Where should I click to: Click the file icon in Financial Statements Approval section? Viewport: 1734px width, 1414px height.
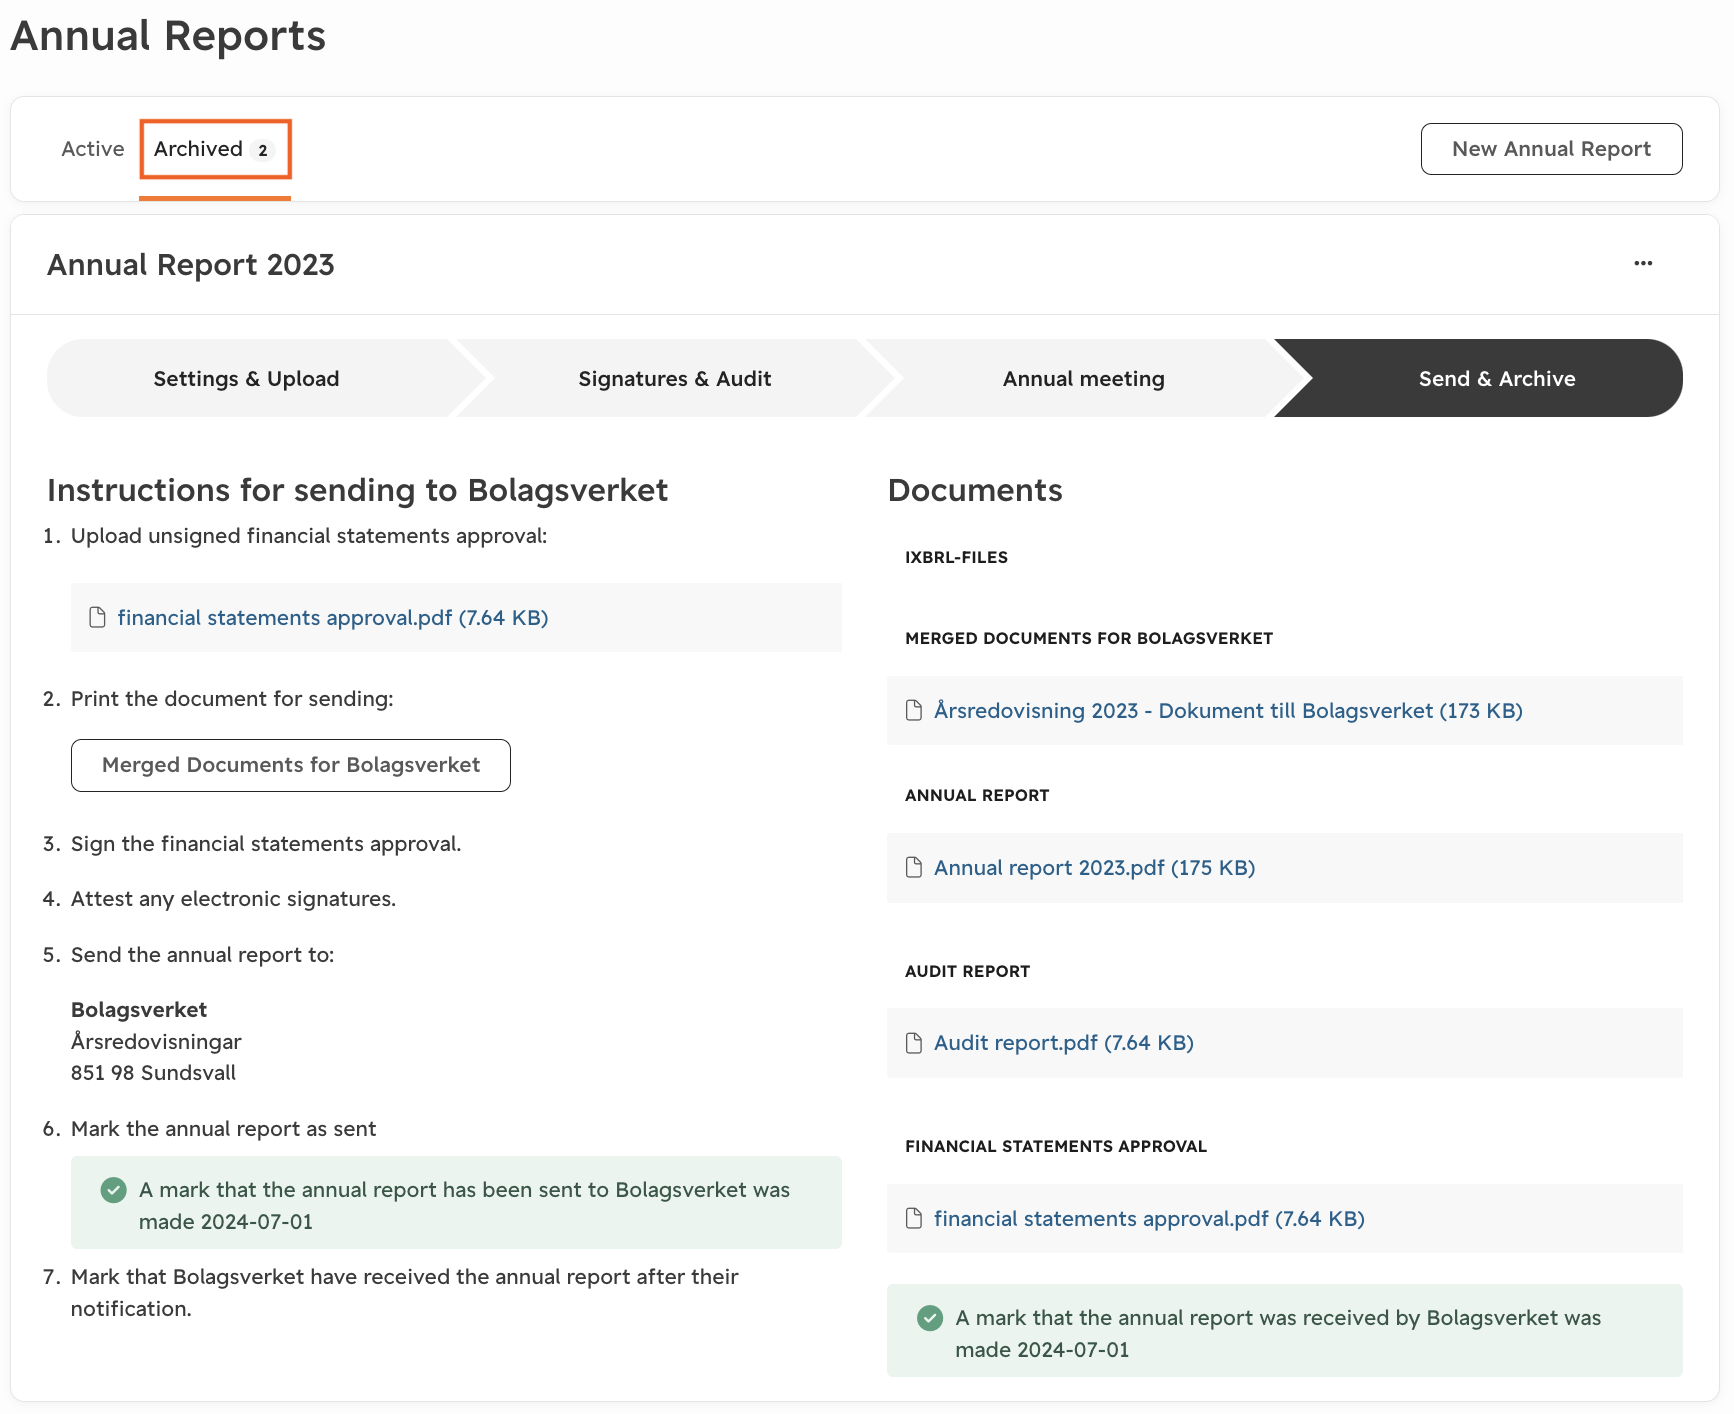pyautogui.click(x=913, y=1218)
